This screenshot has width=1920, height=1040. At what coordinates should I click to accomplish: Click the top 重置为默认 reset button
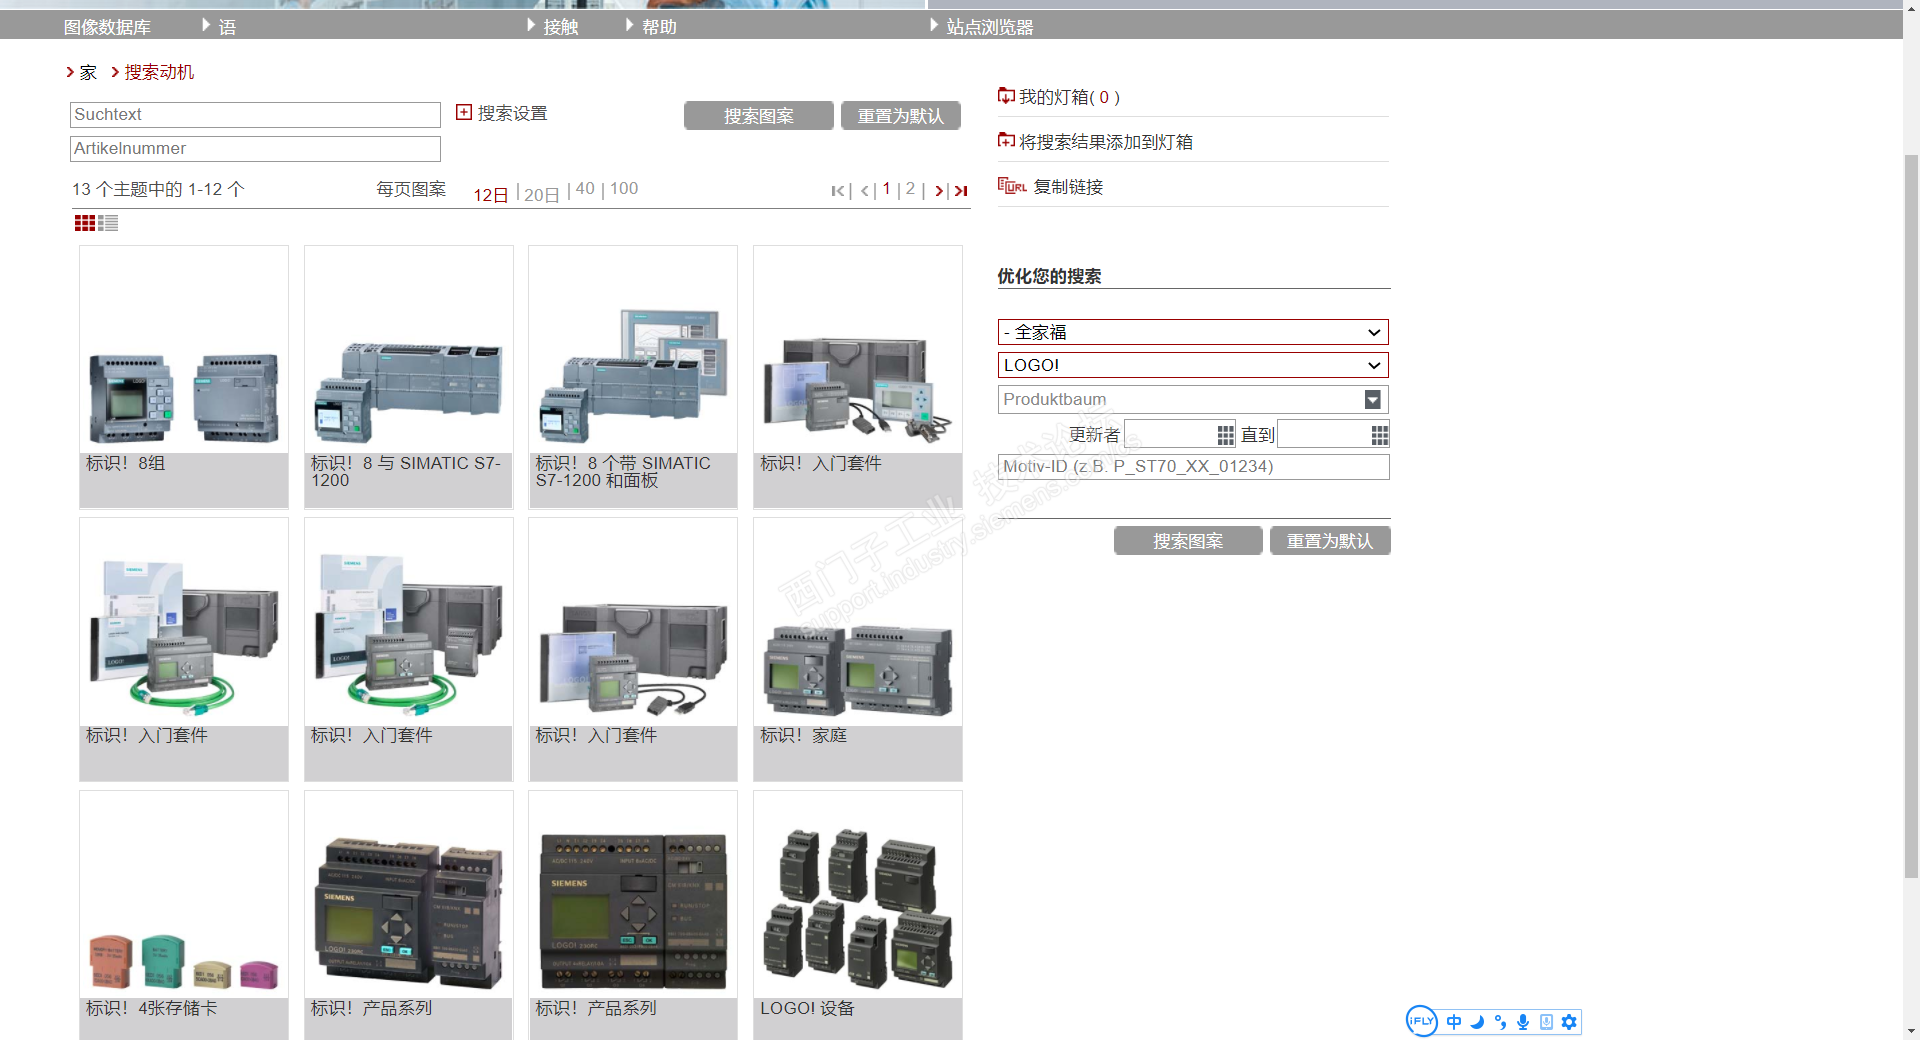coord(901,116)
